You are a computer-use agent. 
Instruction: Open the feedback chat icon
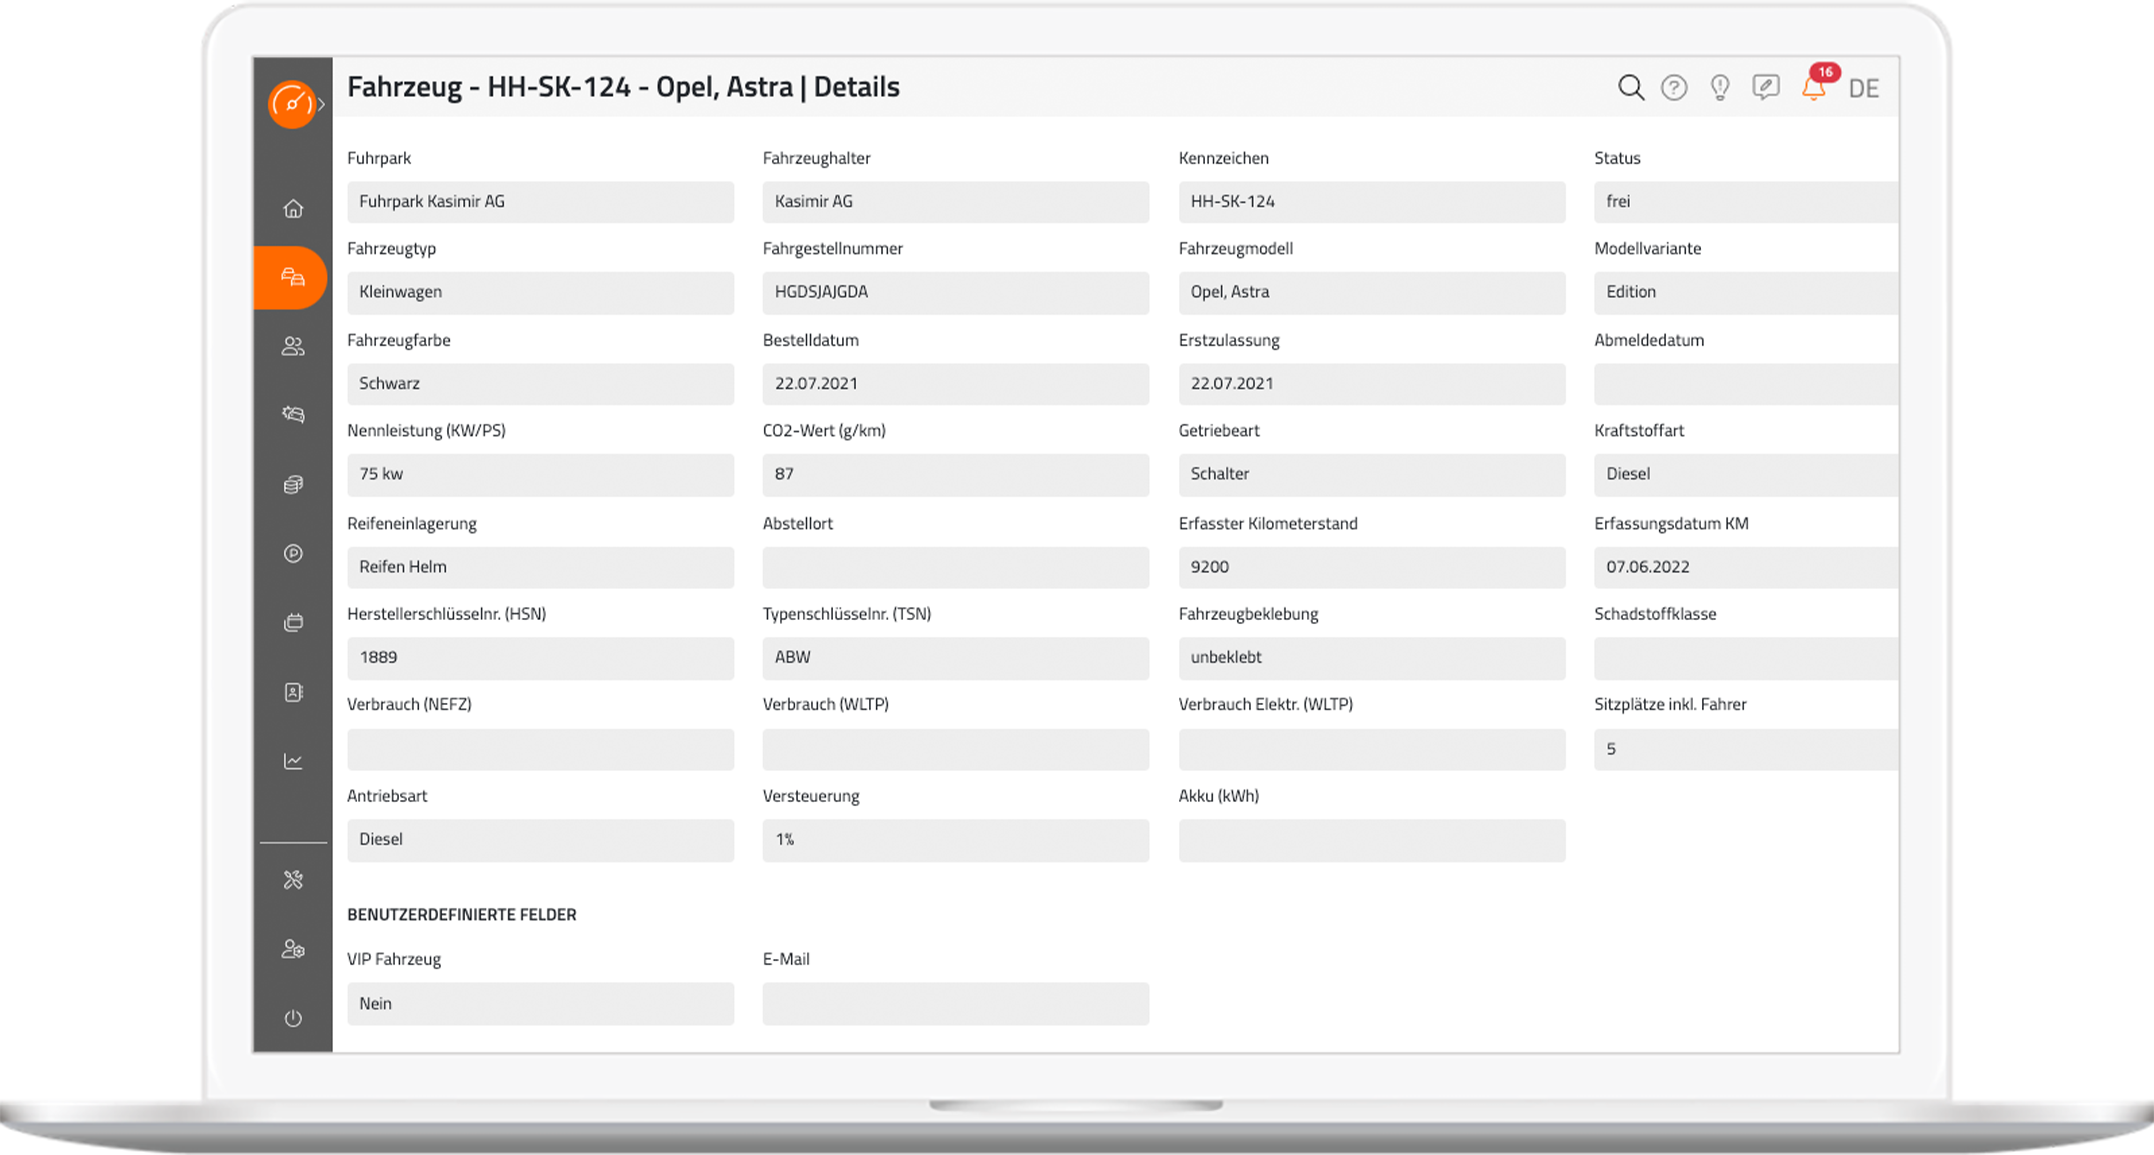click(1766, 88)
